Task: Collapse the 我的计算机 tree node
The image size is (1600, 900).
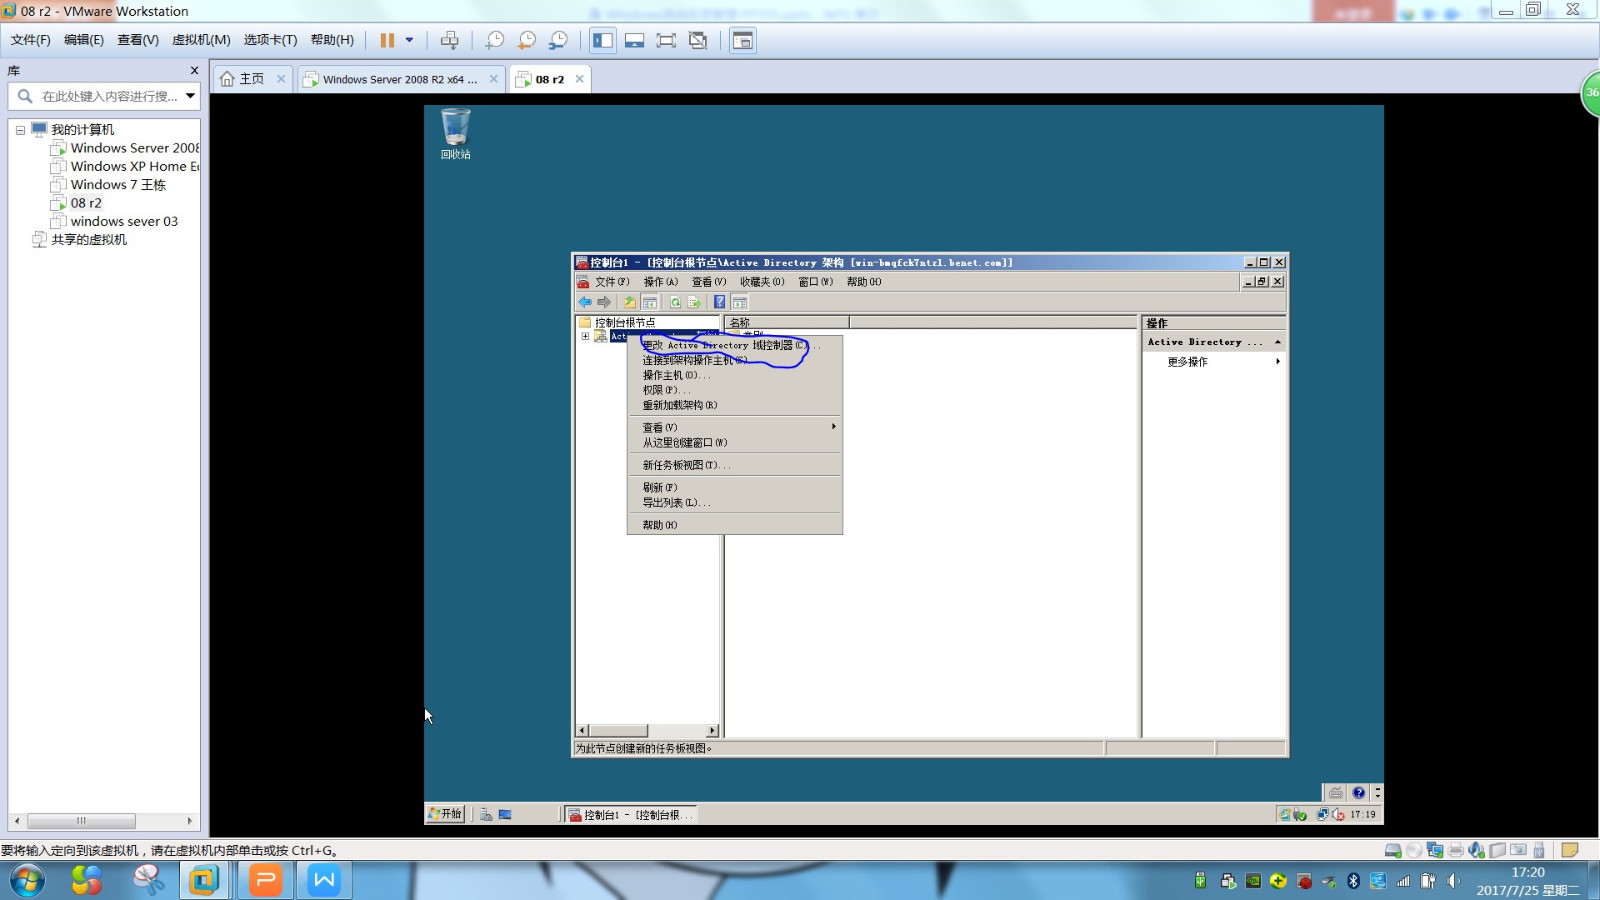Action: point(20,130)
